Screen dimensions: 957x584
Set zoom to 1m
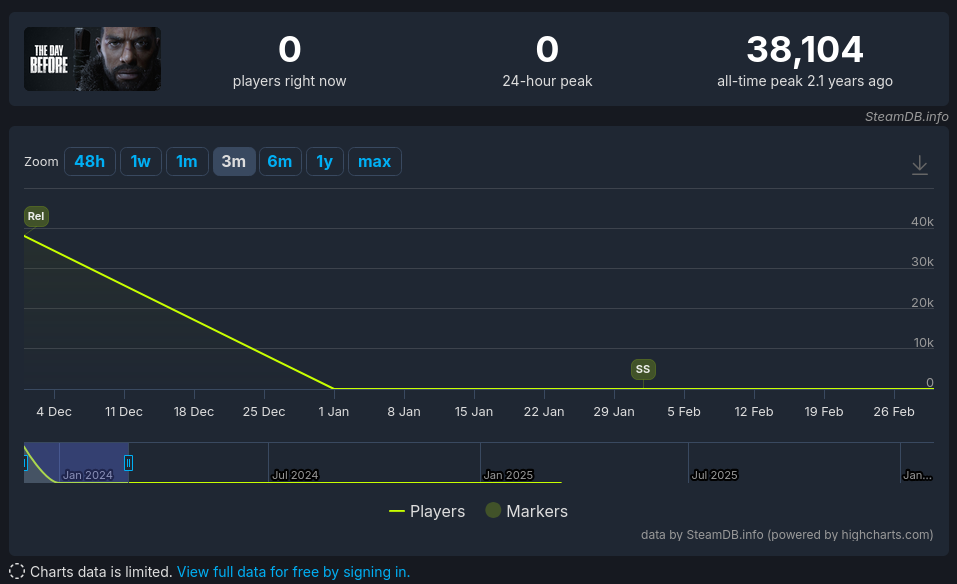[187, 161]
